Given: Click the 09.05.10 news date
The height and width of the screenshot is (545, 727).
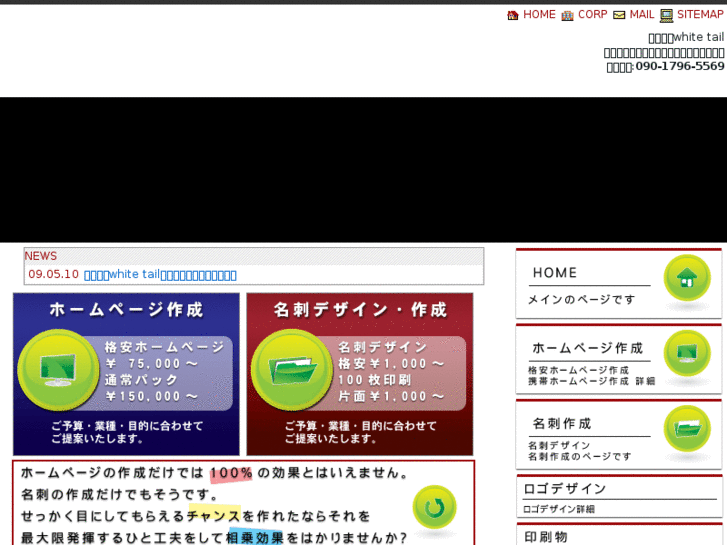Looking at the screenshot, I should point(53,274).
